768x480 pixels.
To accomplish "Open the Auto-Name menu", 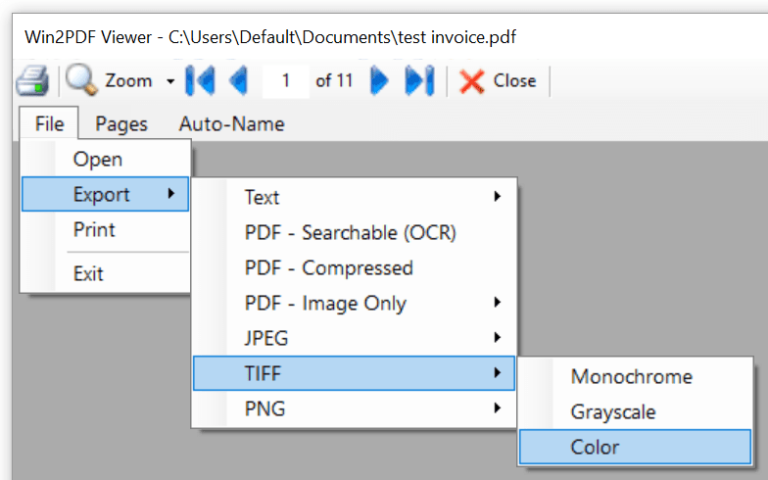I will click(x=232, y=123).
